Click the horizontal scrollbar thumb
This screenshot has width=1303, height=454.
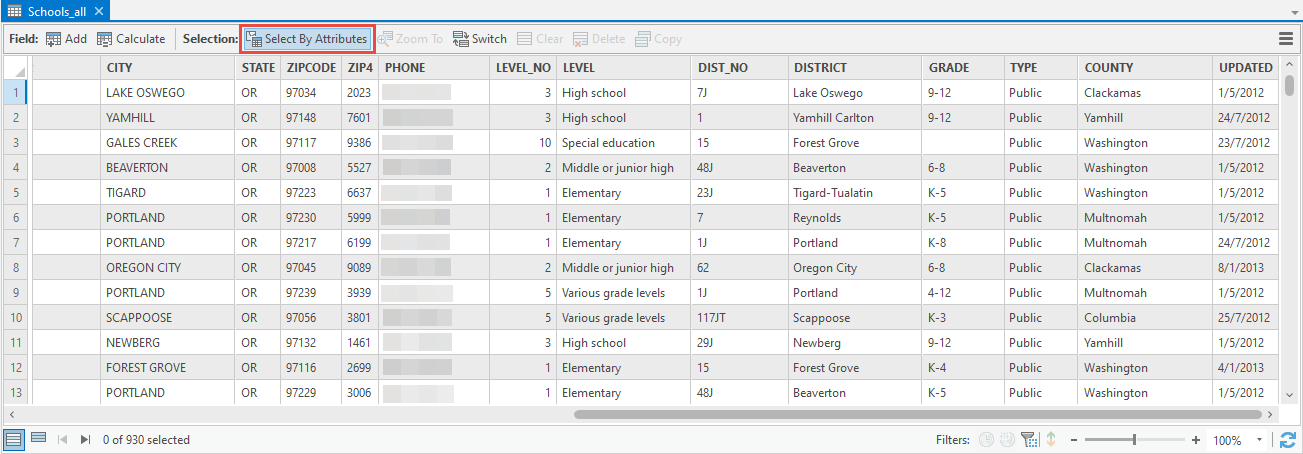coord(917,413)
